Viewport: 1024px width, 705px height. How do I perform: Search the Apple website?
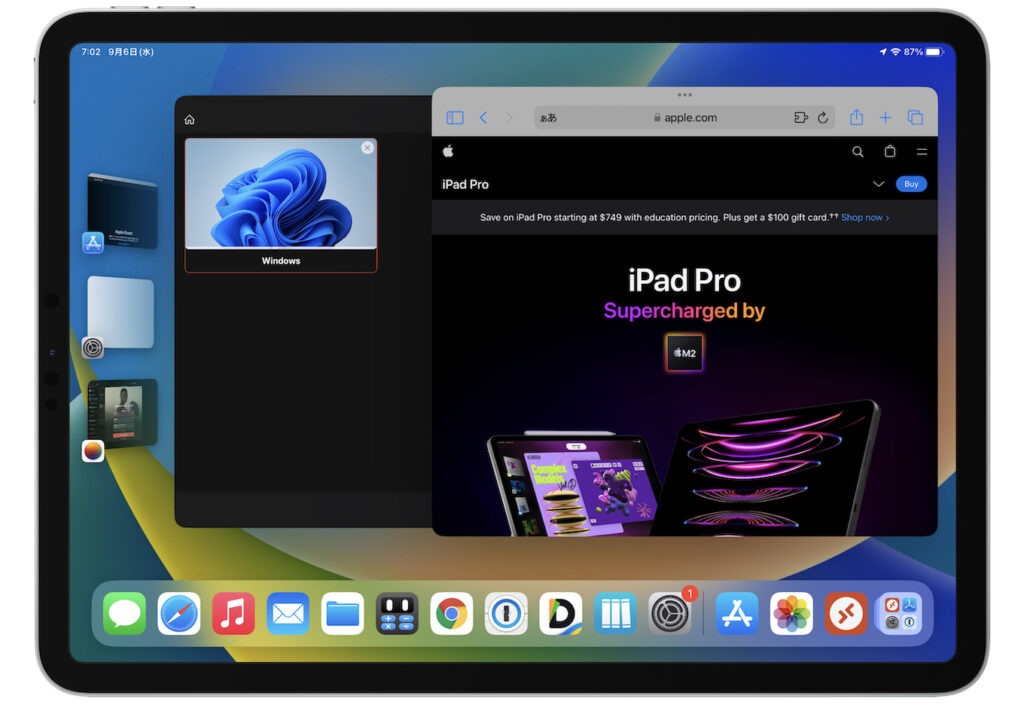(x=857, y=152)
